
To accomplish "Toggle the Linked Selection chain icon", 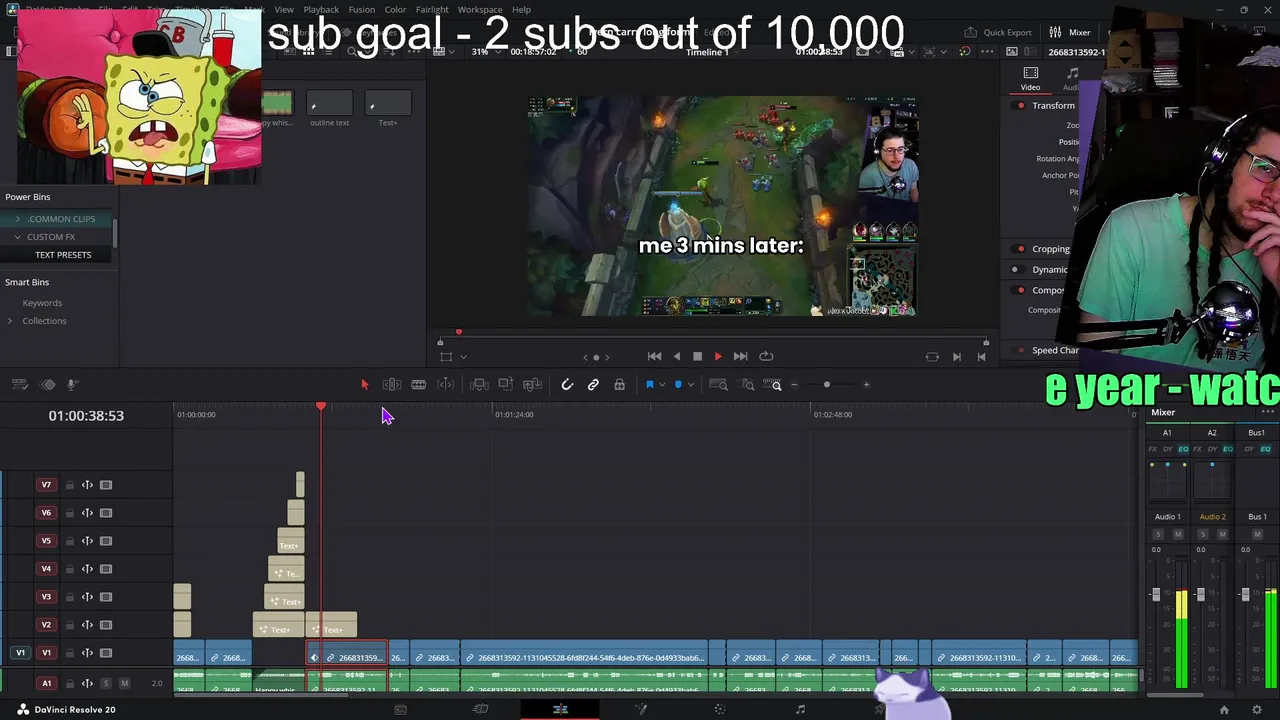I will click(x=593, y=385).
